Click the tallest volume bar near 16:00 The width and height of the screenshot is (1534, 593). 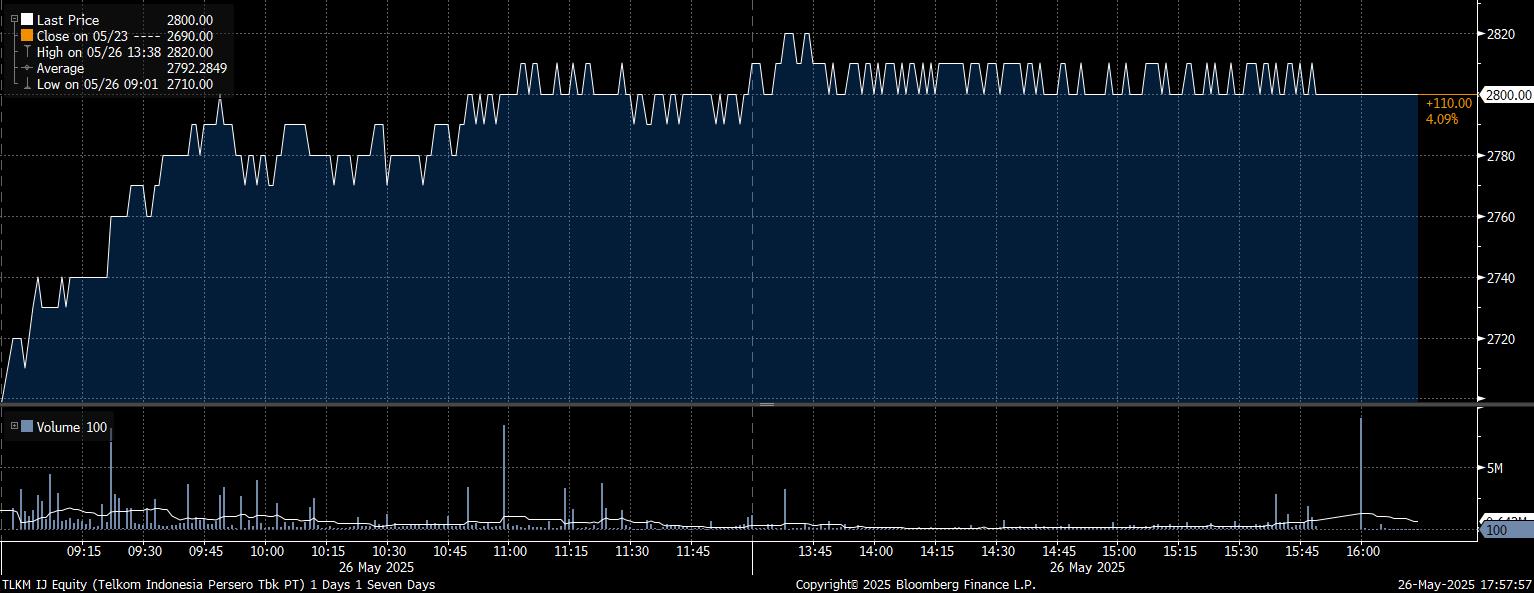click(x=1361, y=470)
